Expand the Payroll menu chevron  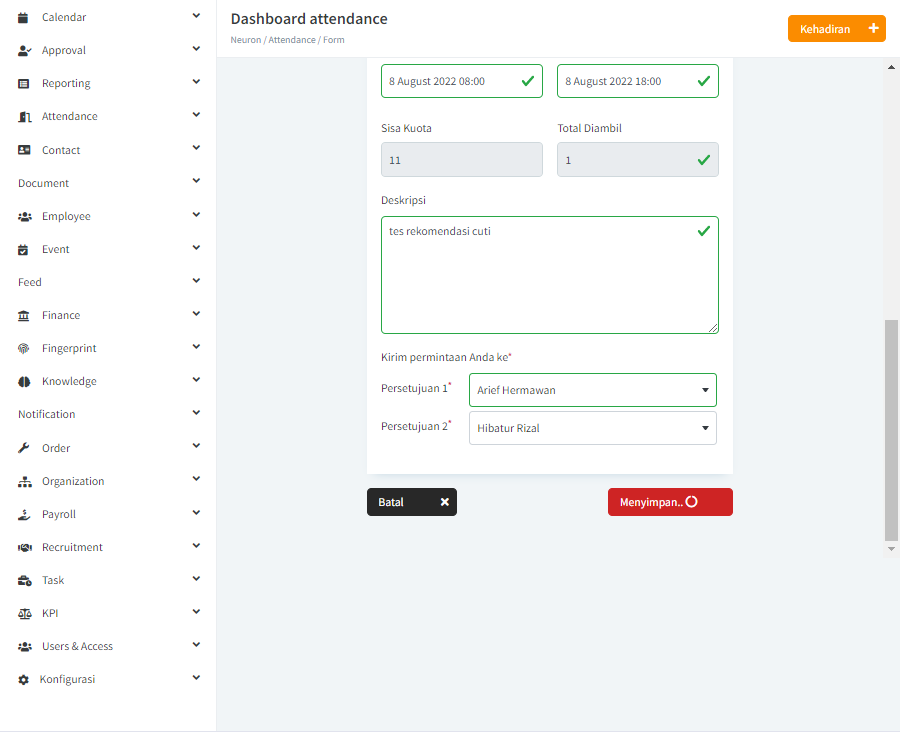coord(196,513)
